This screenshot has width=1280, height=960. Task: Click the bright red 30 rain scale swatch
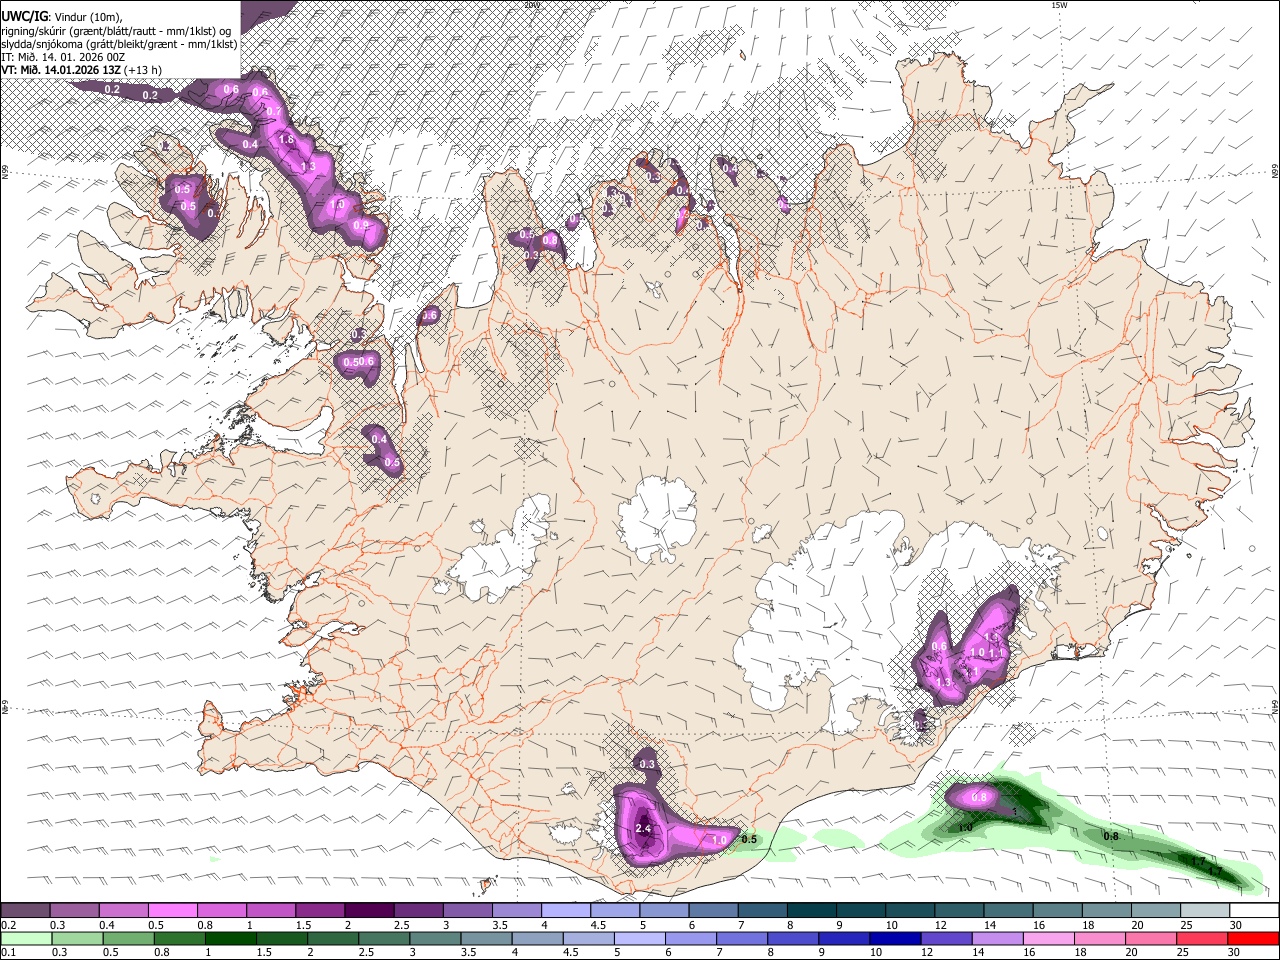(1254, 938)
